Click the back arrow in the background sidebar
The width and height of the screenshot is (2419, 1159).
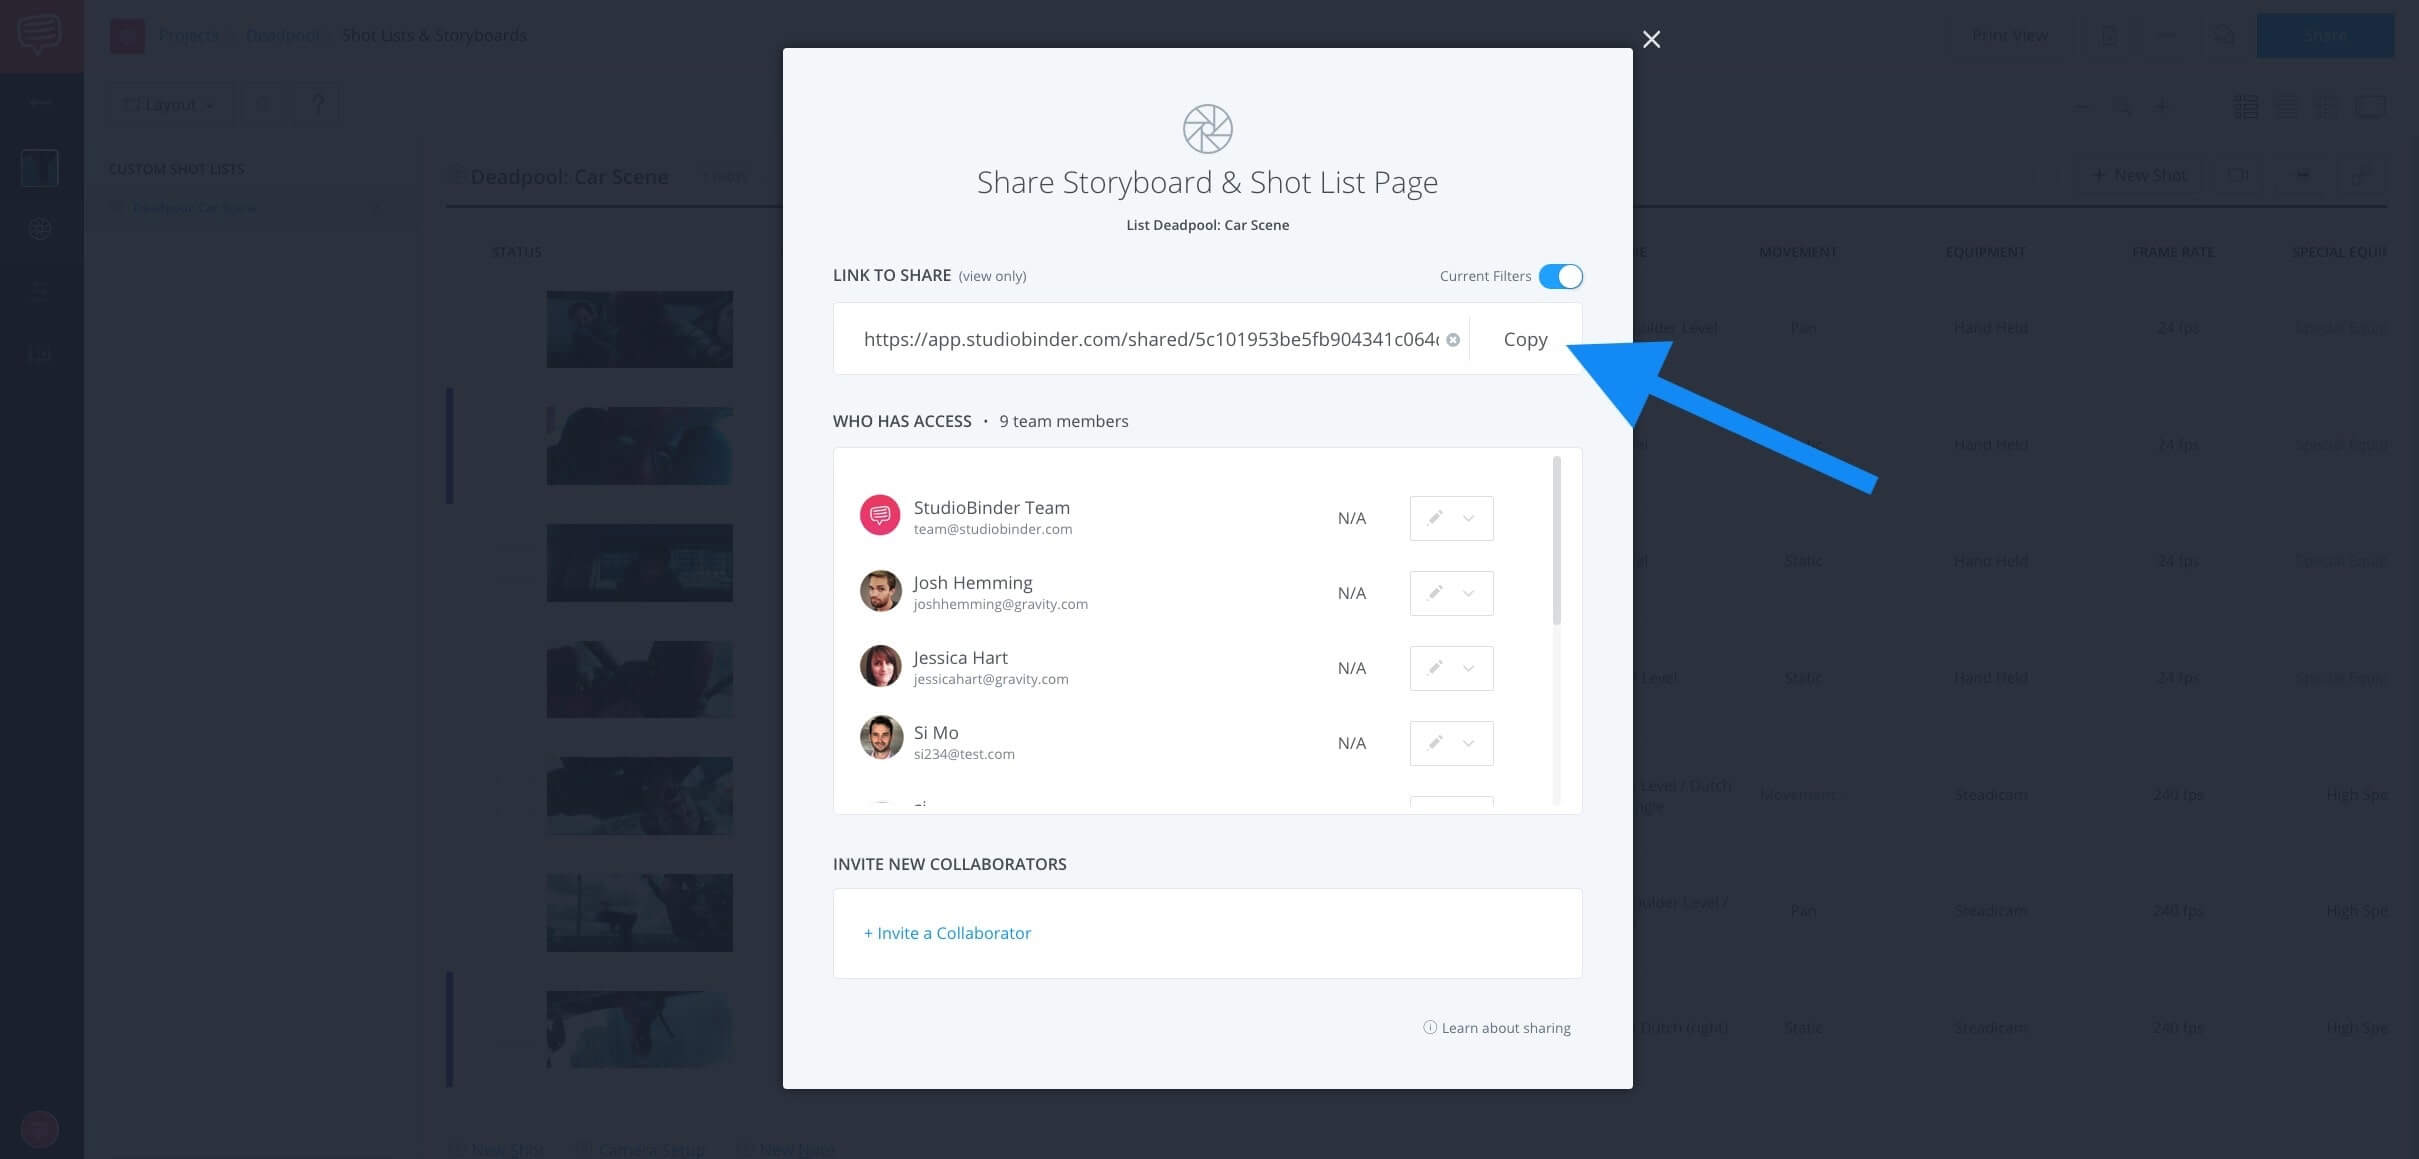click(x=40, y=102)
